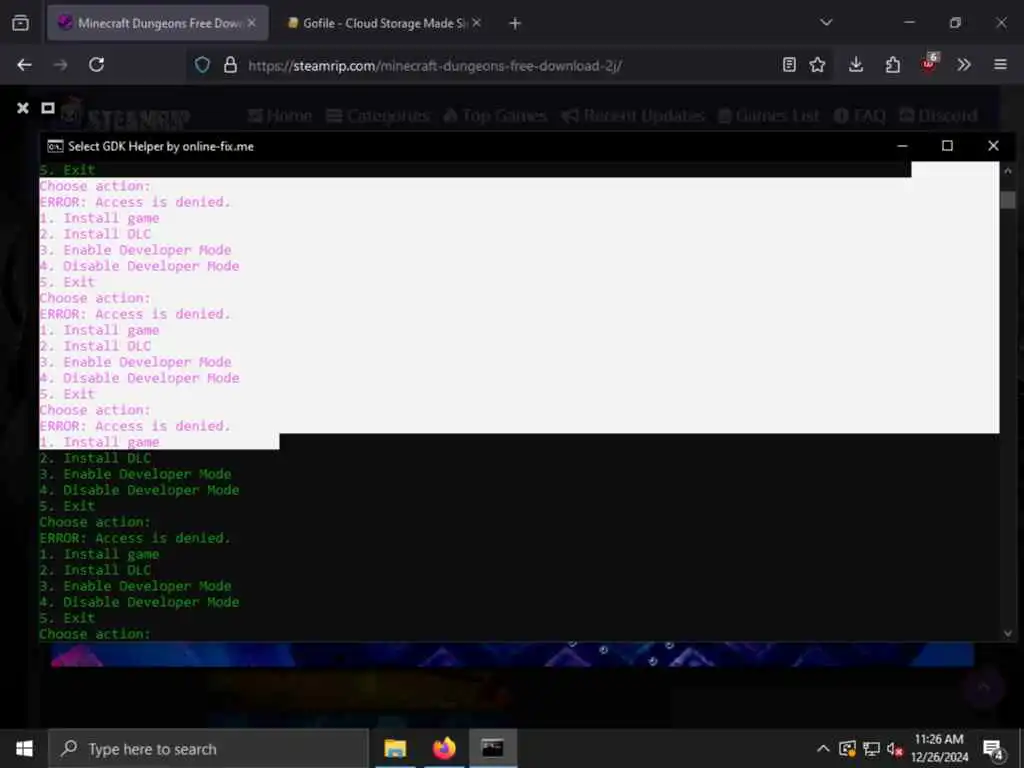Open the Discord link on SteamRIP
This screenshot has width=1024, height=768.
(938, 116)
